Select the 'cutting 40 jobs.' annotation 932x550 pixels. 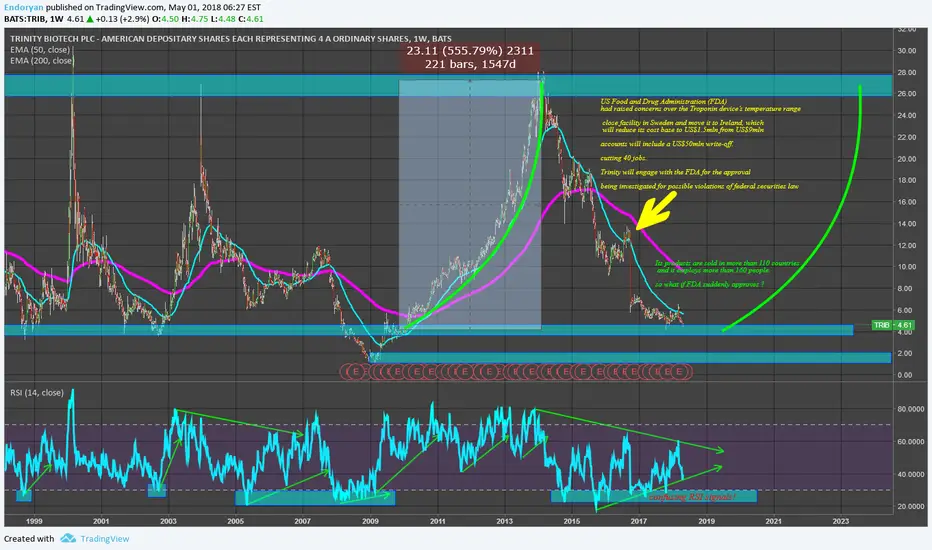point(624,158)
